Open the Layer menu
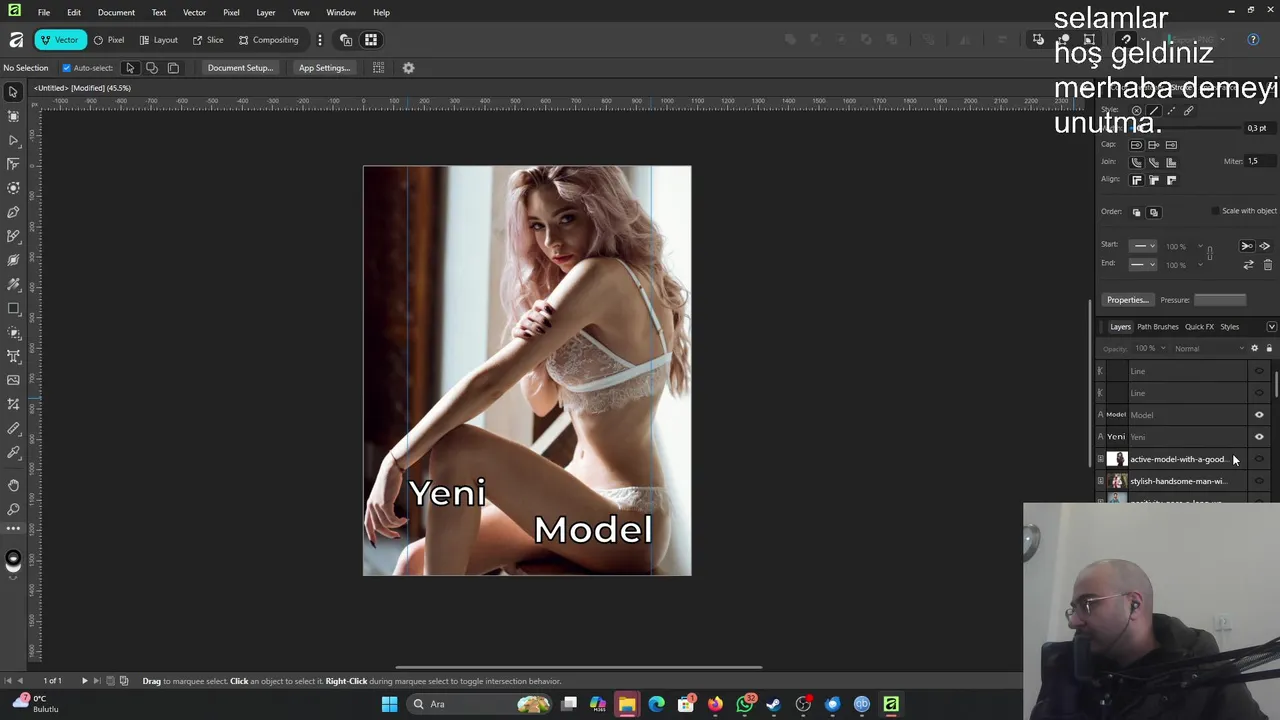This screenshot has width=1280, height=720. (x=265, y=12)
